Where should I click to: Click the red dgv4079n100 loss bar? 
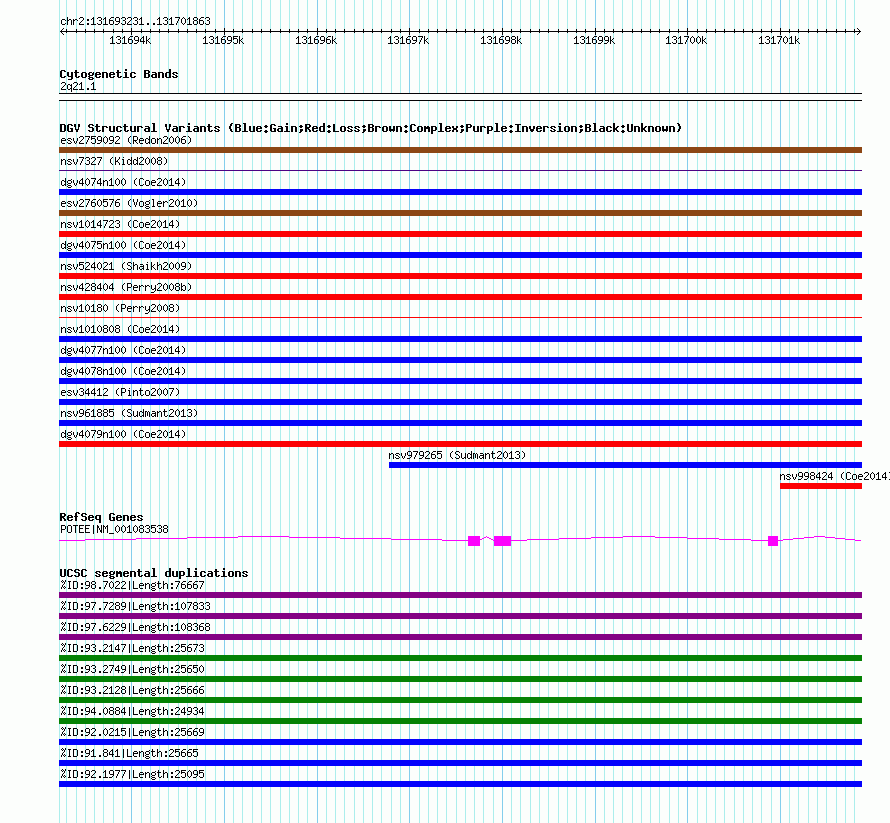click(x=460, y=444)
